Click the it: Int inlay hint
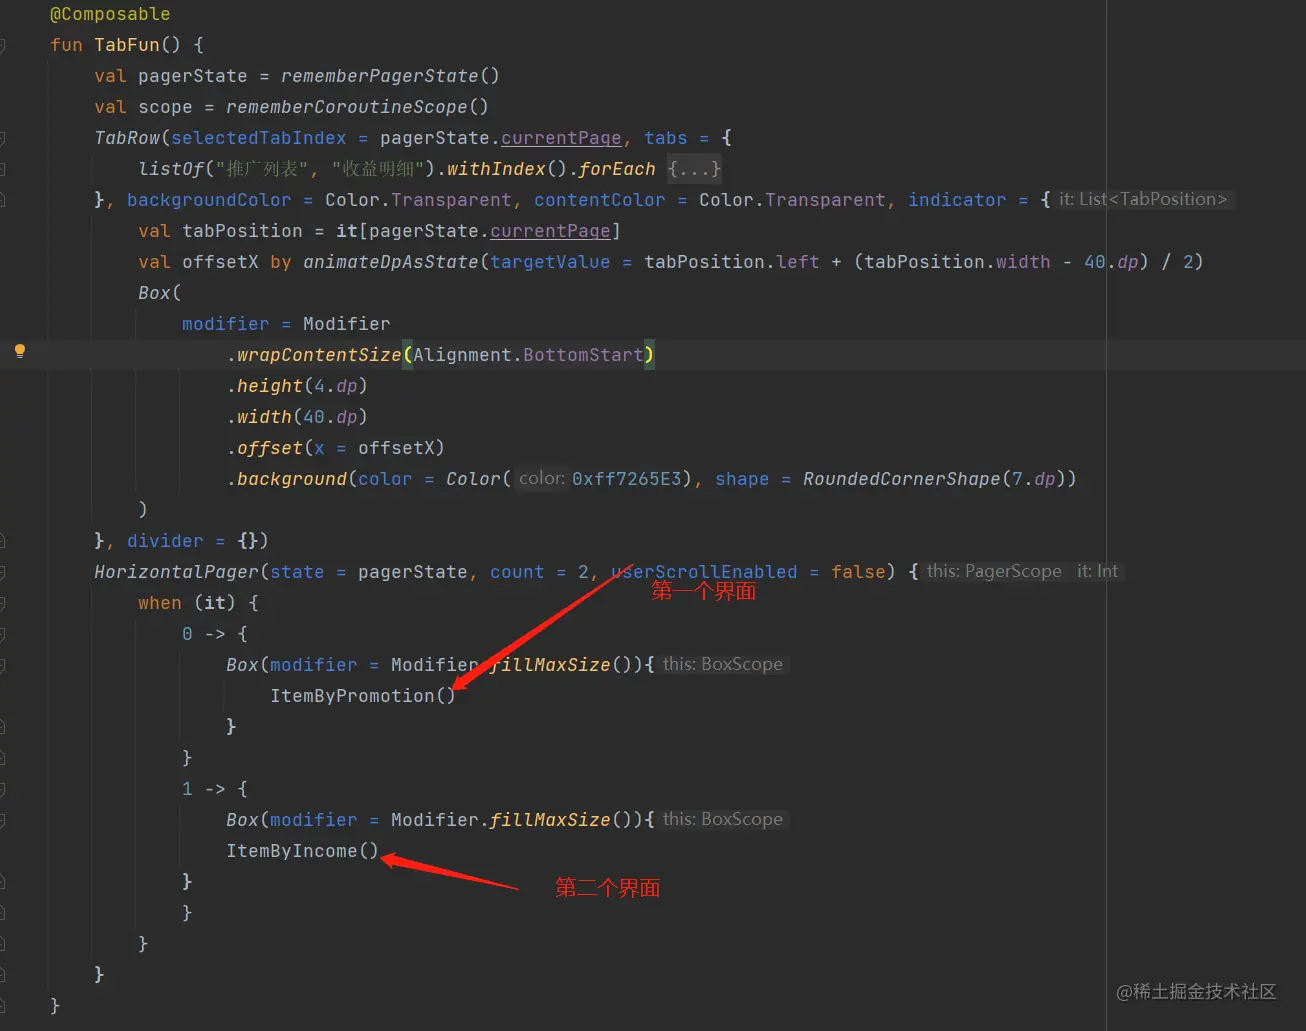The height and width of the screenshot is (1031, 1306). coord(1097,571)
